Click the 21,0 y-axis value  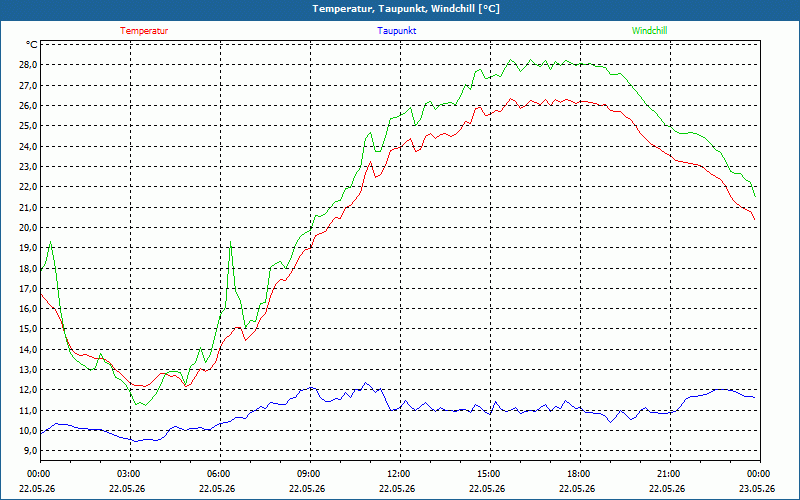[29, 207]
